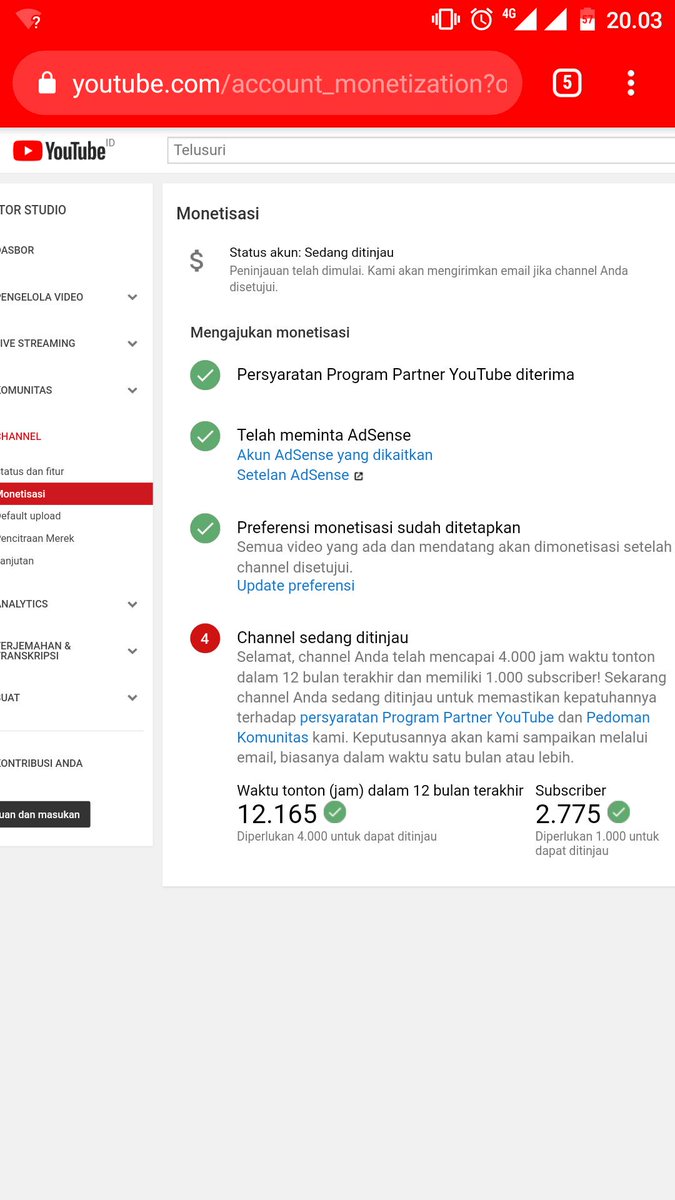
Task: Select Default upload in sidebar
Action: 30,516
